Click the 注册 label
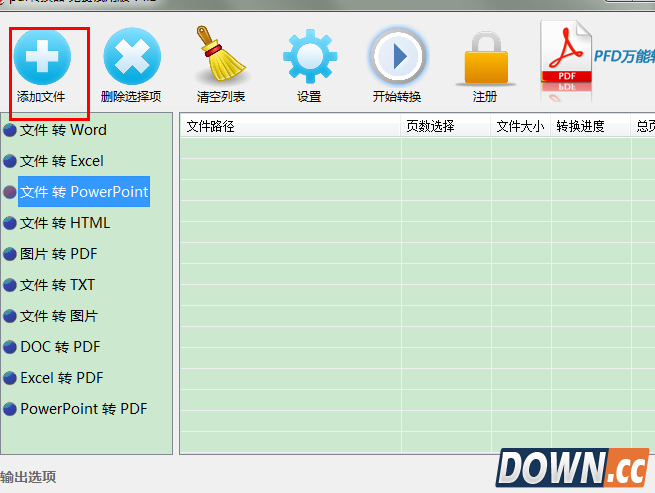 (x=485, y=97)
